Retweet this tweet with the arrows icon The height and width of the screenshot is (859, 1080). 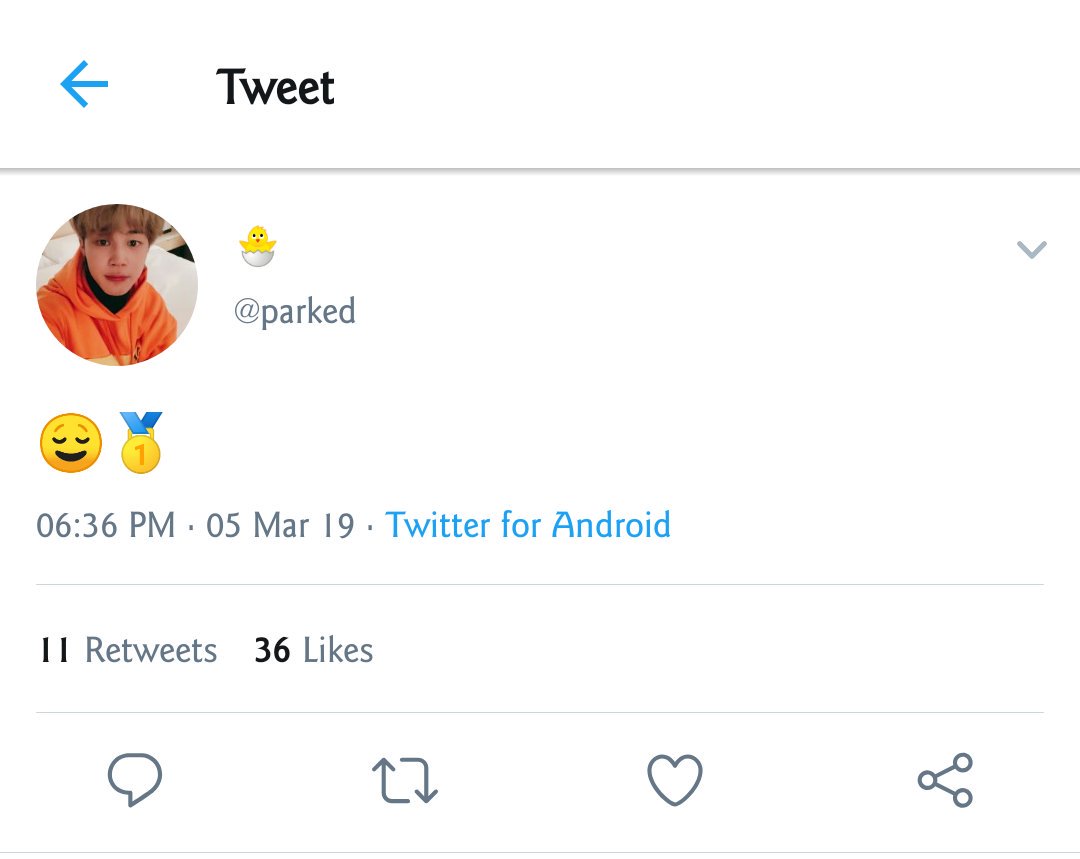coord(405,780)
